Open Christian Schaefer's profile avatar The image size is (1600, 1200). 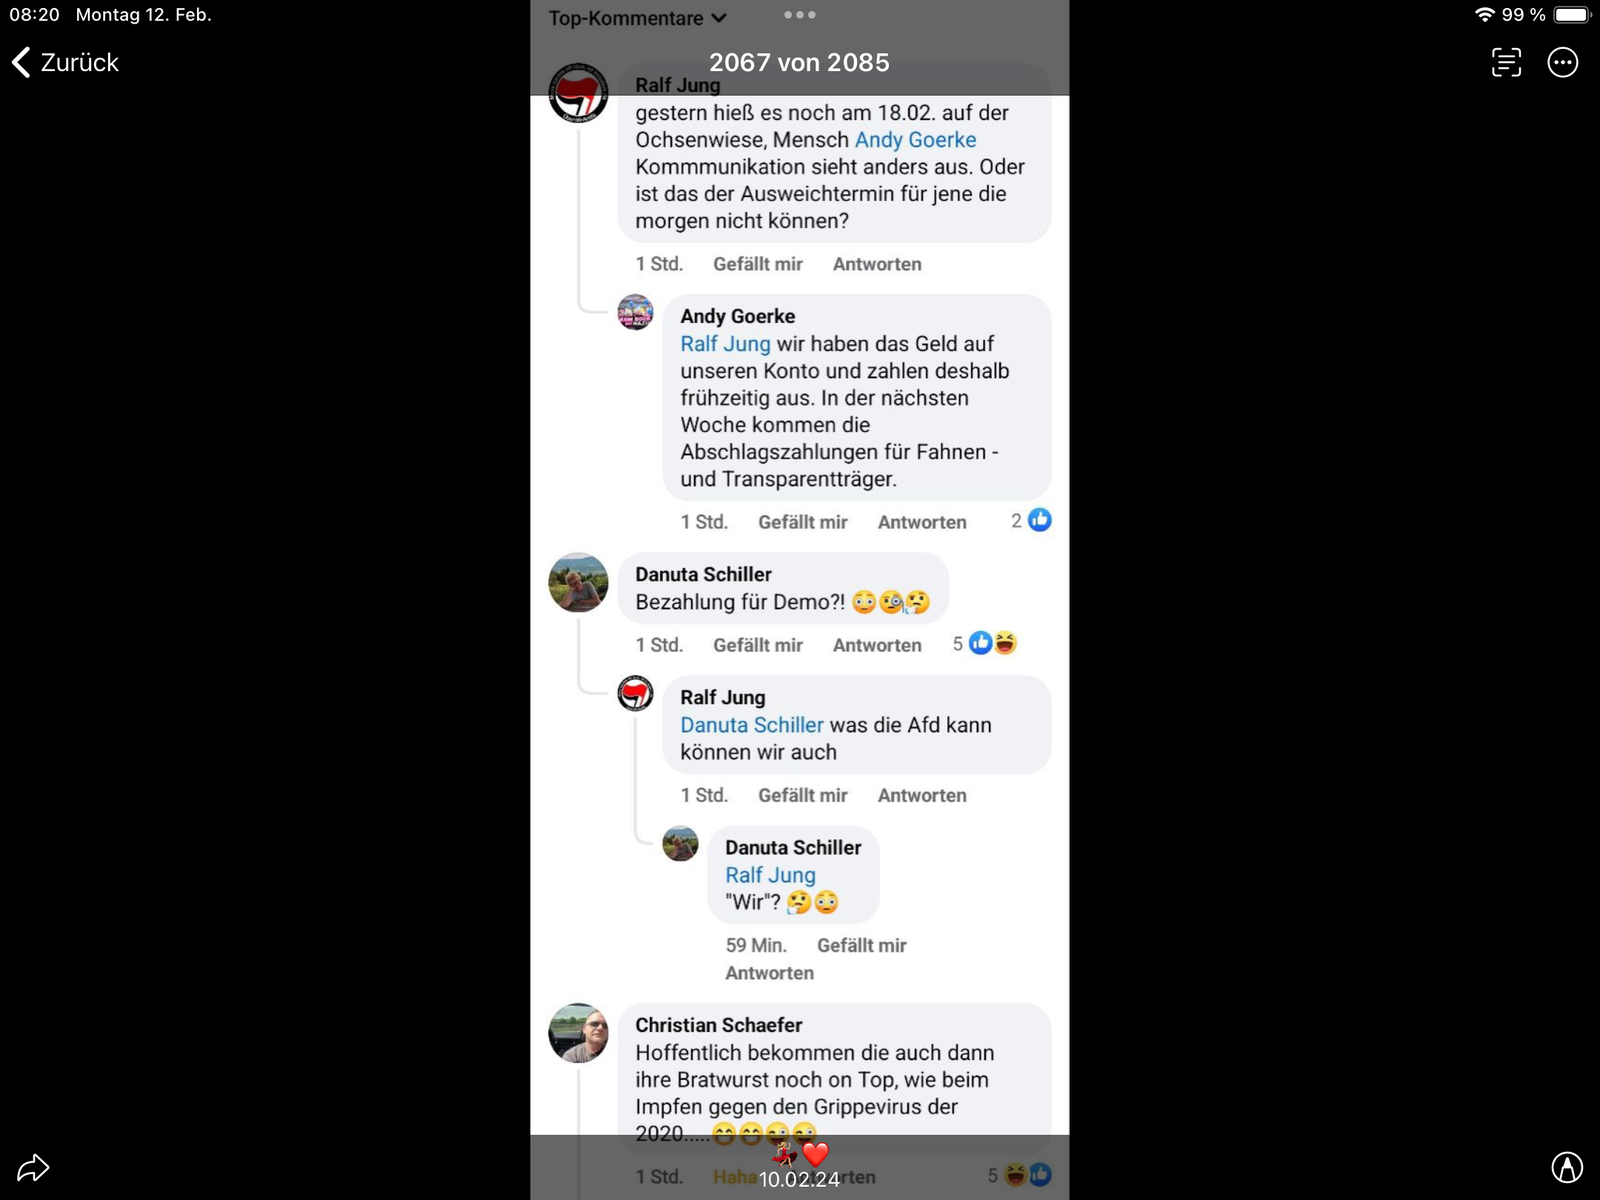click(x=578, y=1033)
